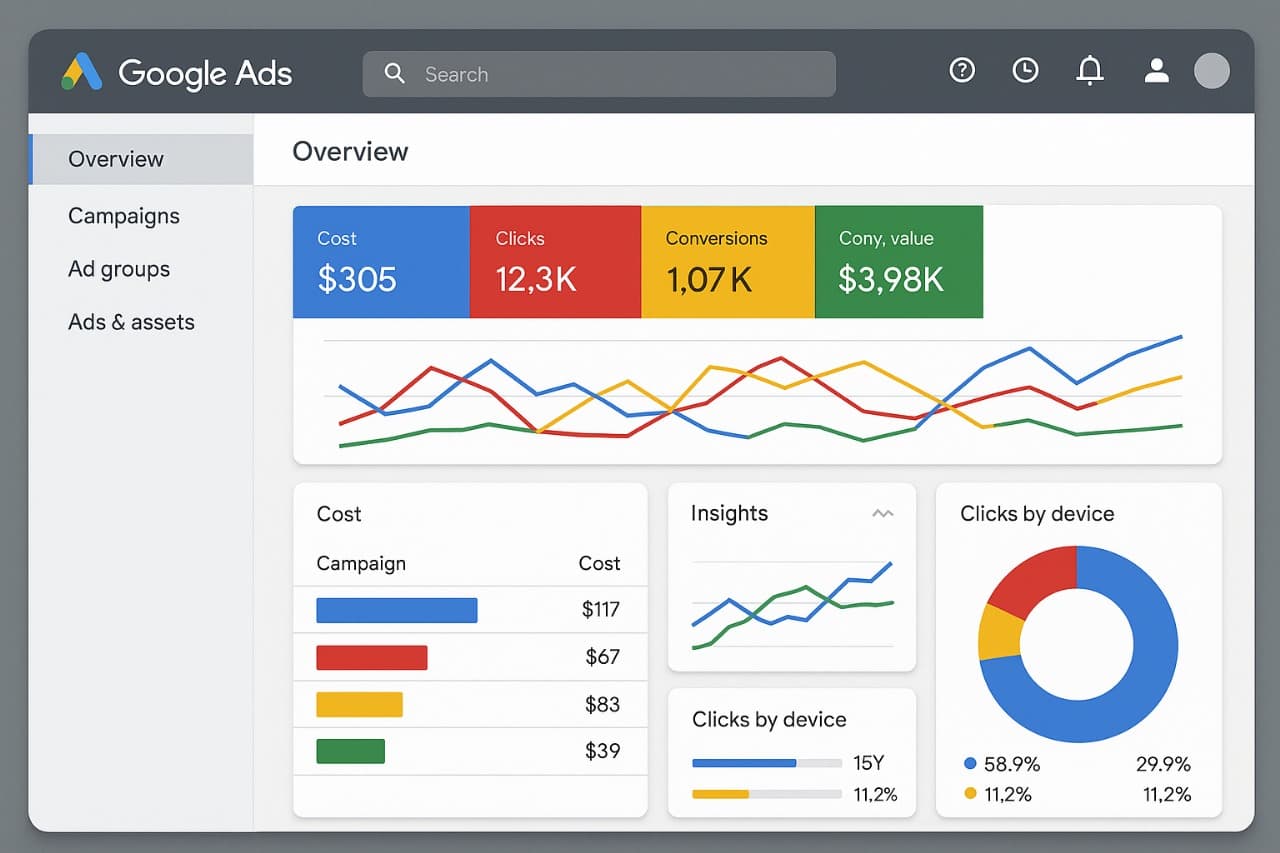This screenshot has width=1280, height=853.
Task: Open the history clock icon
Action: coord(1025,70)
